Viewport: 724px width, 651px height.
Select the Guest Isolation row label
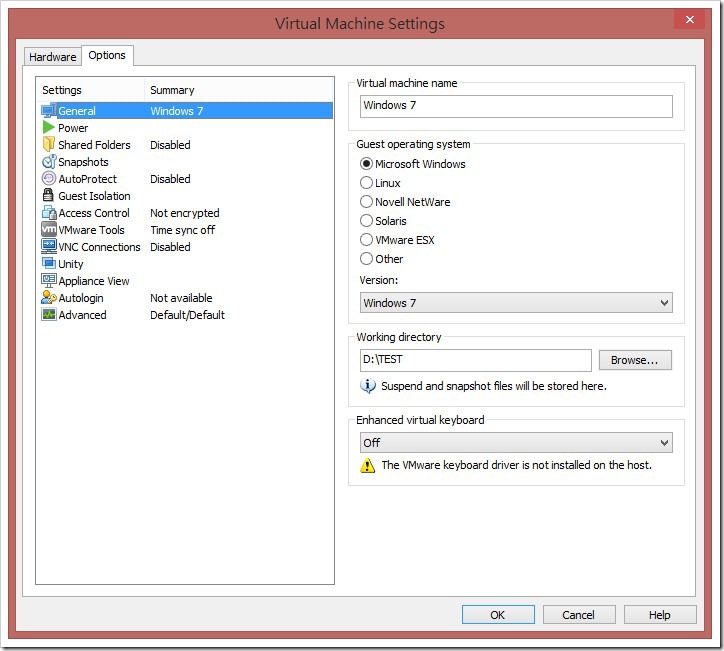tap(94, 196)
